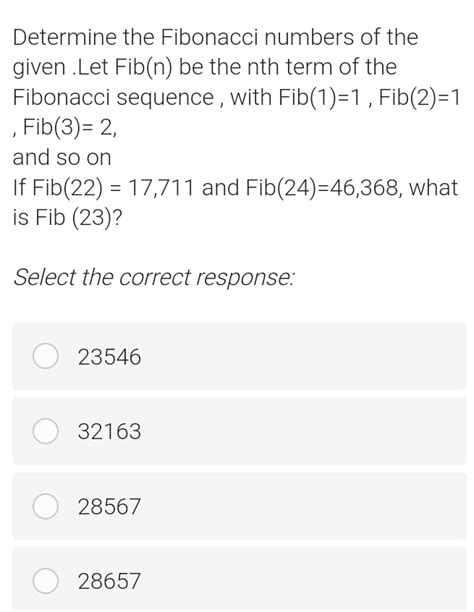Click the 32163 answer label text
The height and width of the screenshot is (612, 474).
(109, 431)
